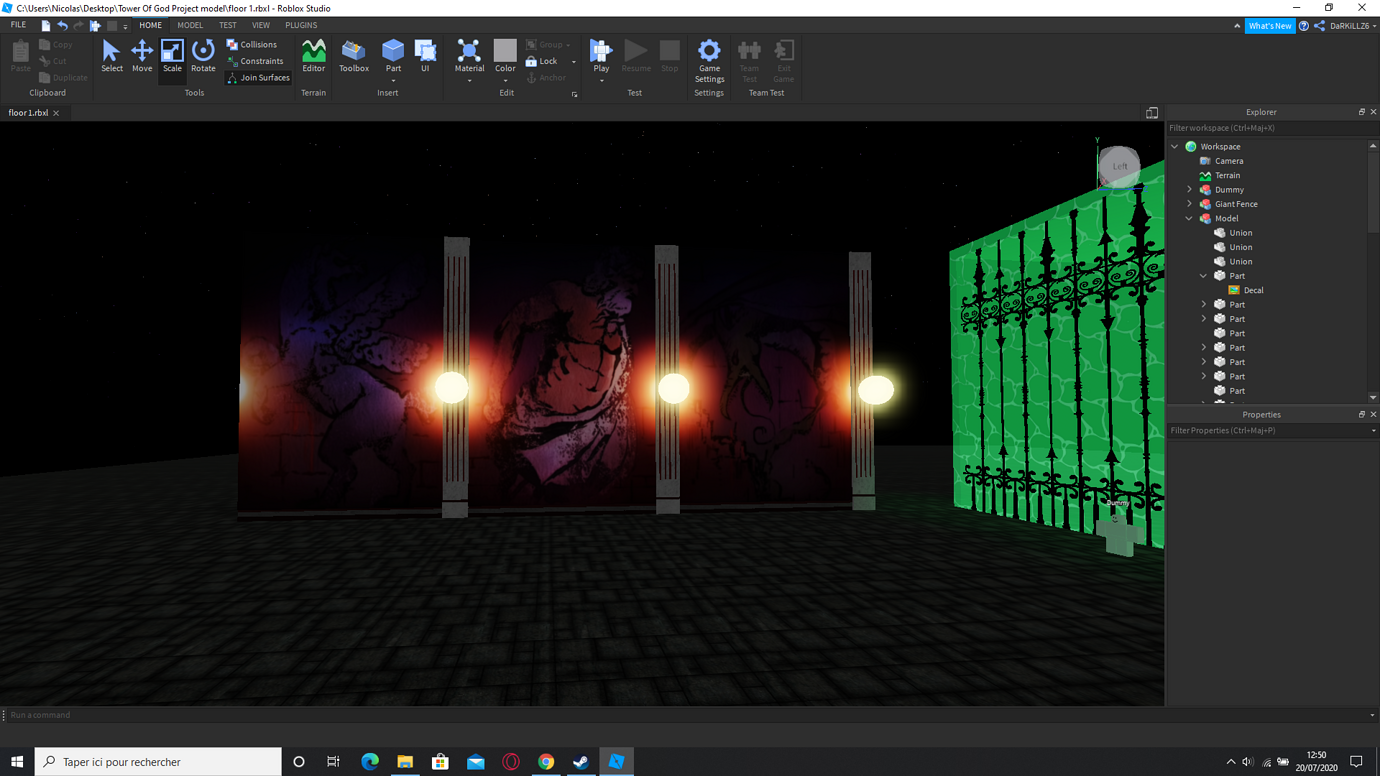Viewport: 1380px width, 776px height.
Task: Click the Undo arrow in quick access toolbar
Action: 62,26
